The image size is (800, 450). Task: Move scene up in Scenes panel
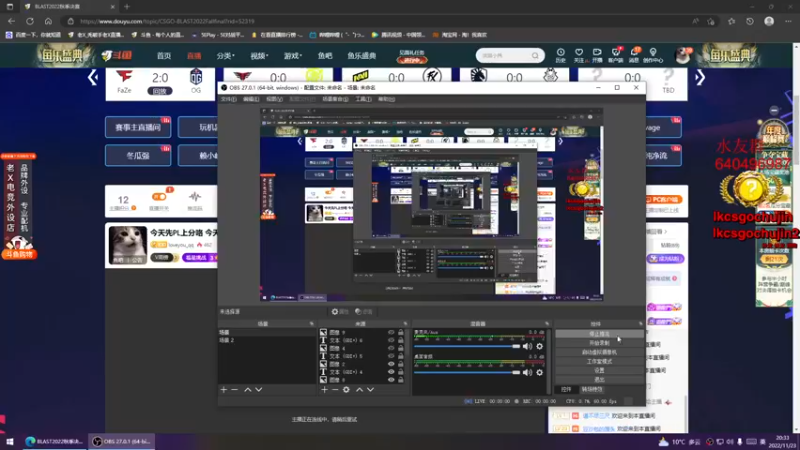click(247, 390)
